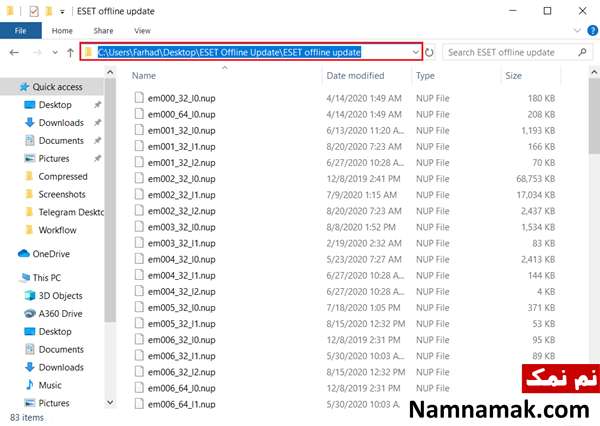
Task: Open the Telegram Desktop folder in the navigation pane
Action: point(71,212)
